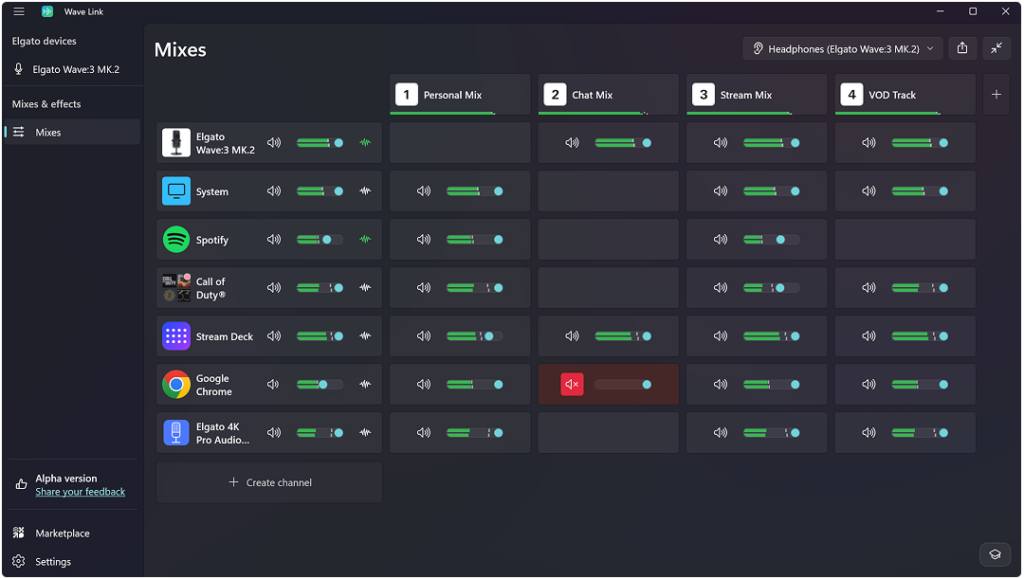Follow the Share your feedback link
This screenshot has width=1024, height=579.
pyautogui.click(x=80, y=492)
